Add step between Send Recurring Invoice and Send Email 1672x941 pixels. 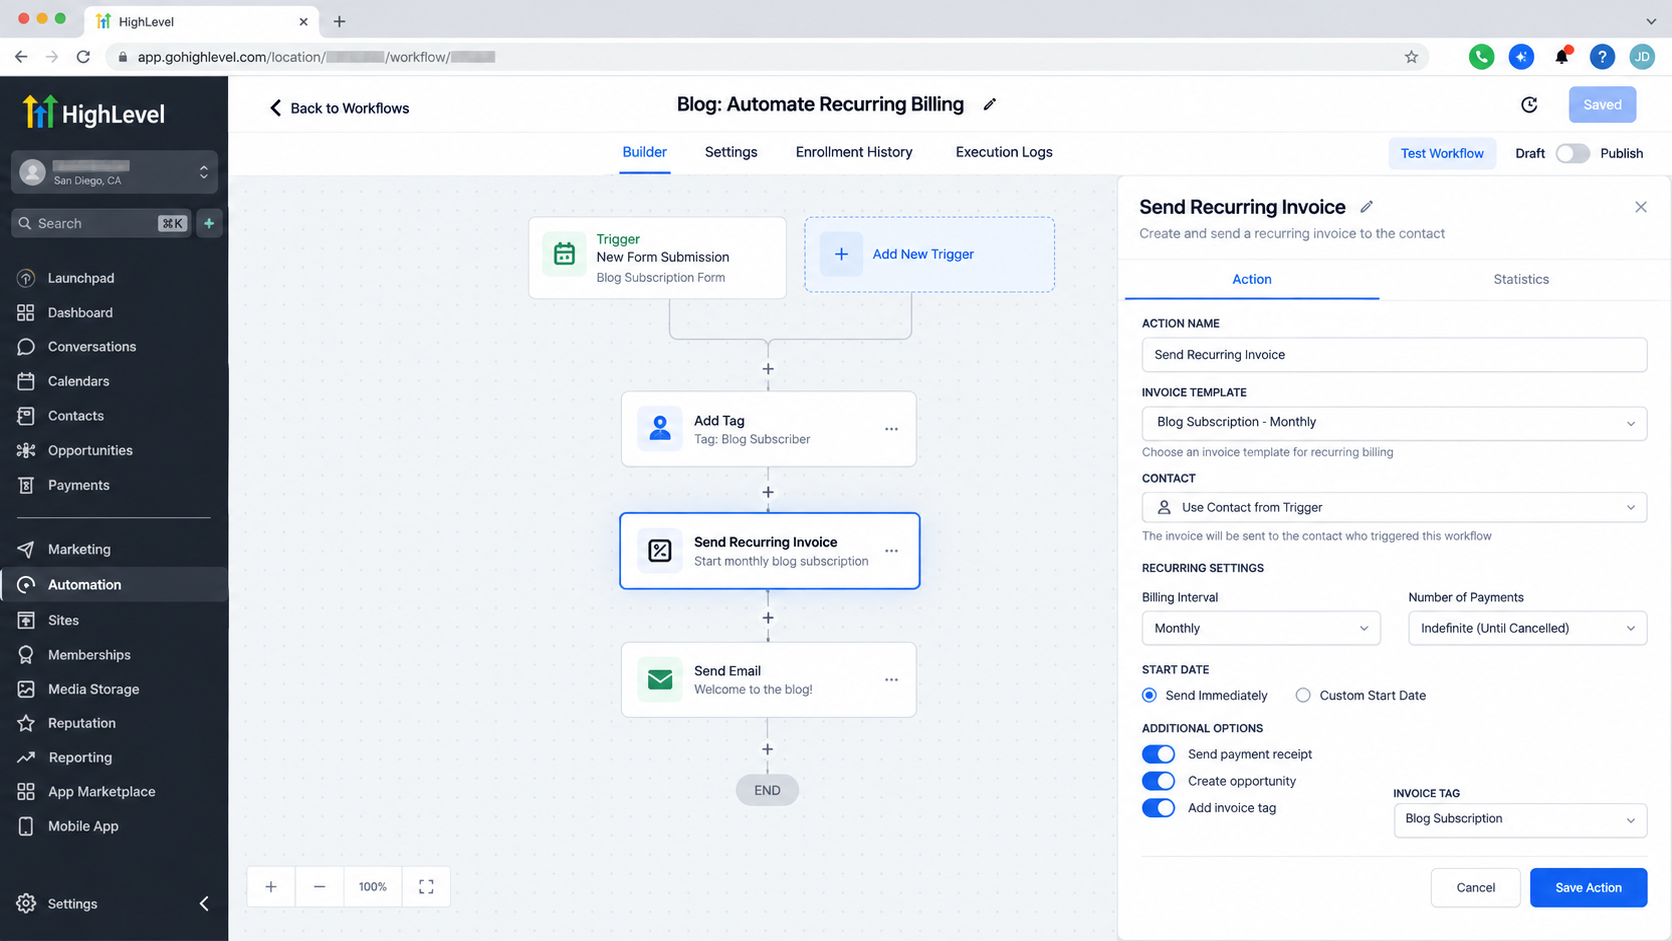[768, 618]
